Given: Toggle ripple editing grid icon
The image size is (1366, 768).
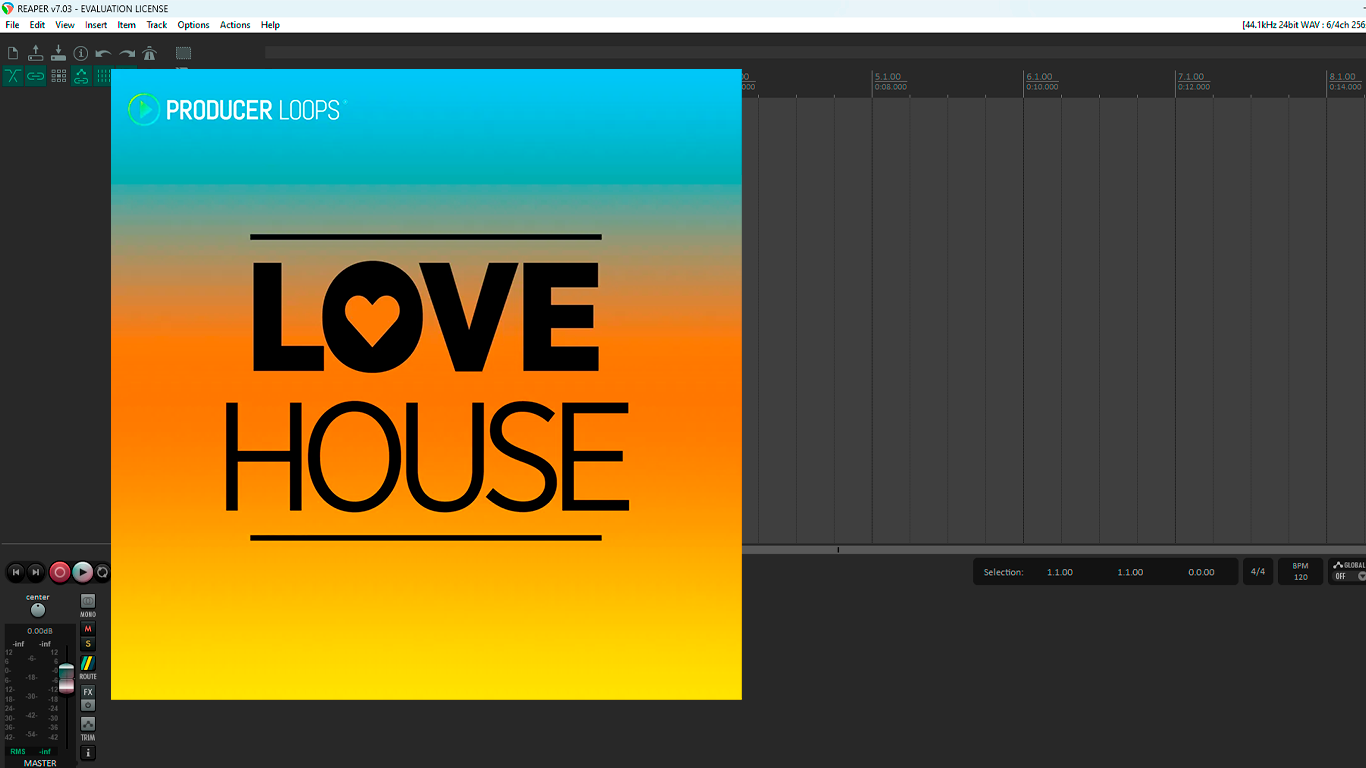Looking at the screenshot, I should click(x=59, y=76).
